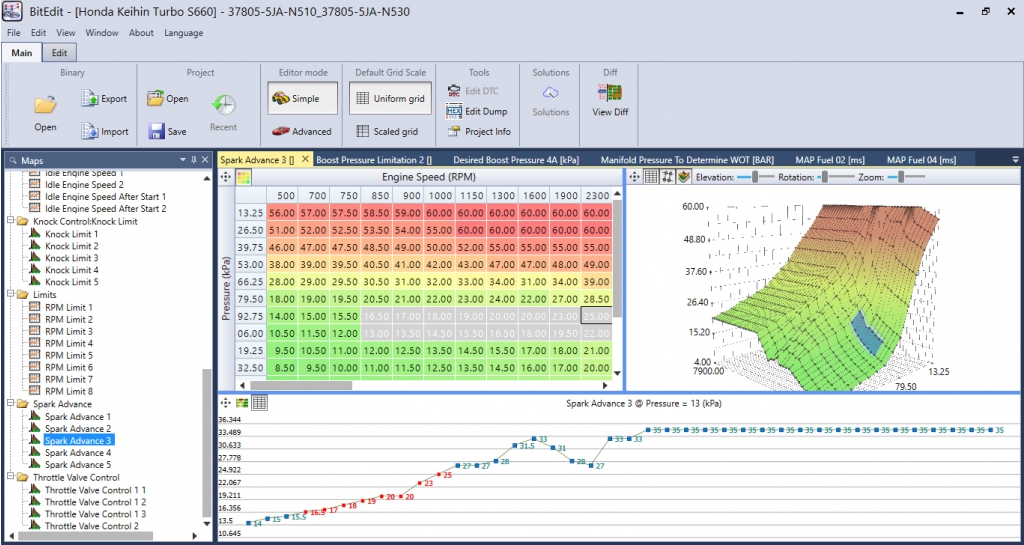Open the View Diff comparison icon
Viewport: 1024px width, 545px height.
pos(610,93)
